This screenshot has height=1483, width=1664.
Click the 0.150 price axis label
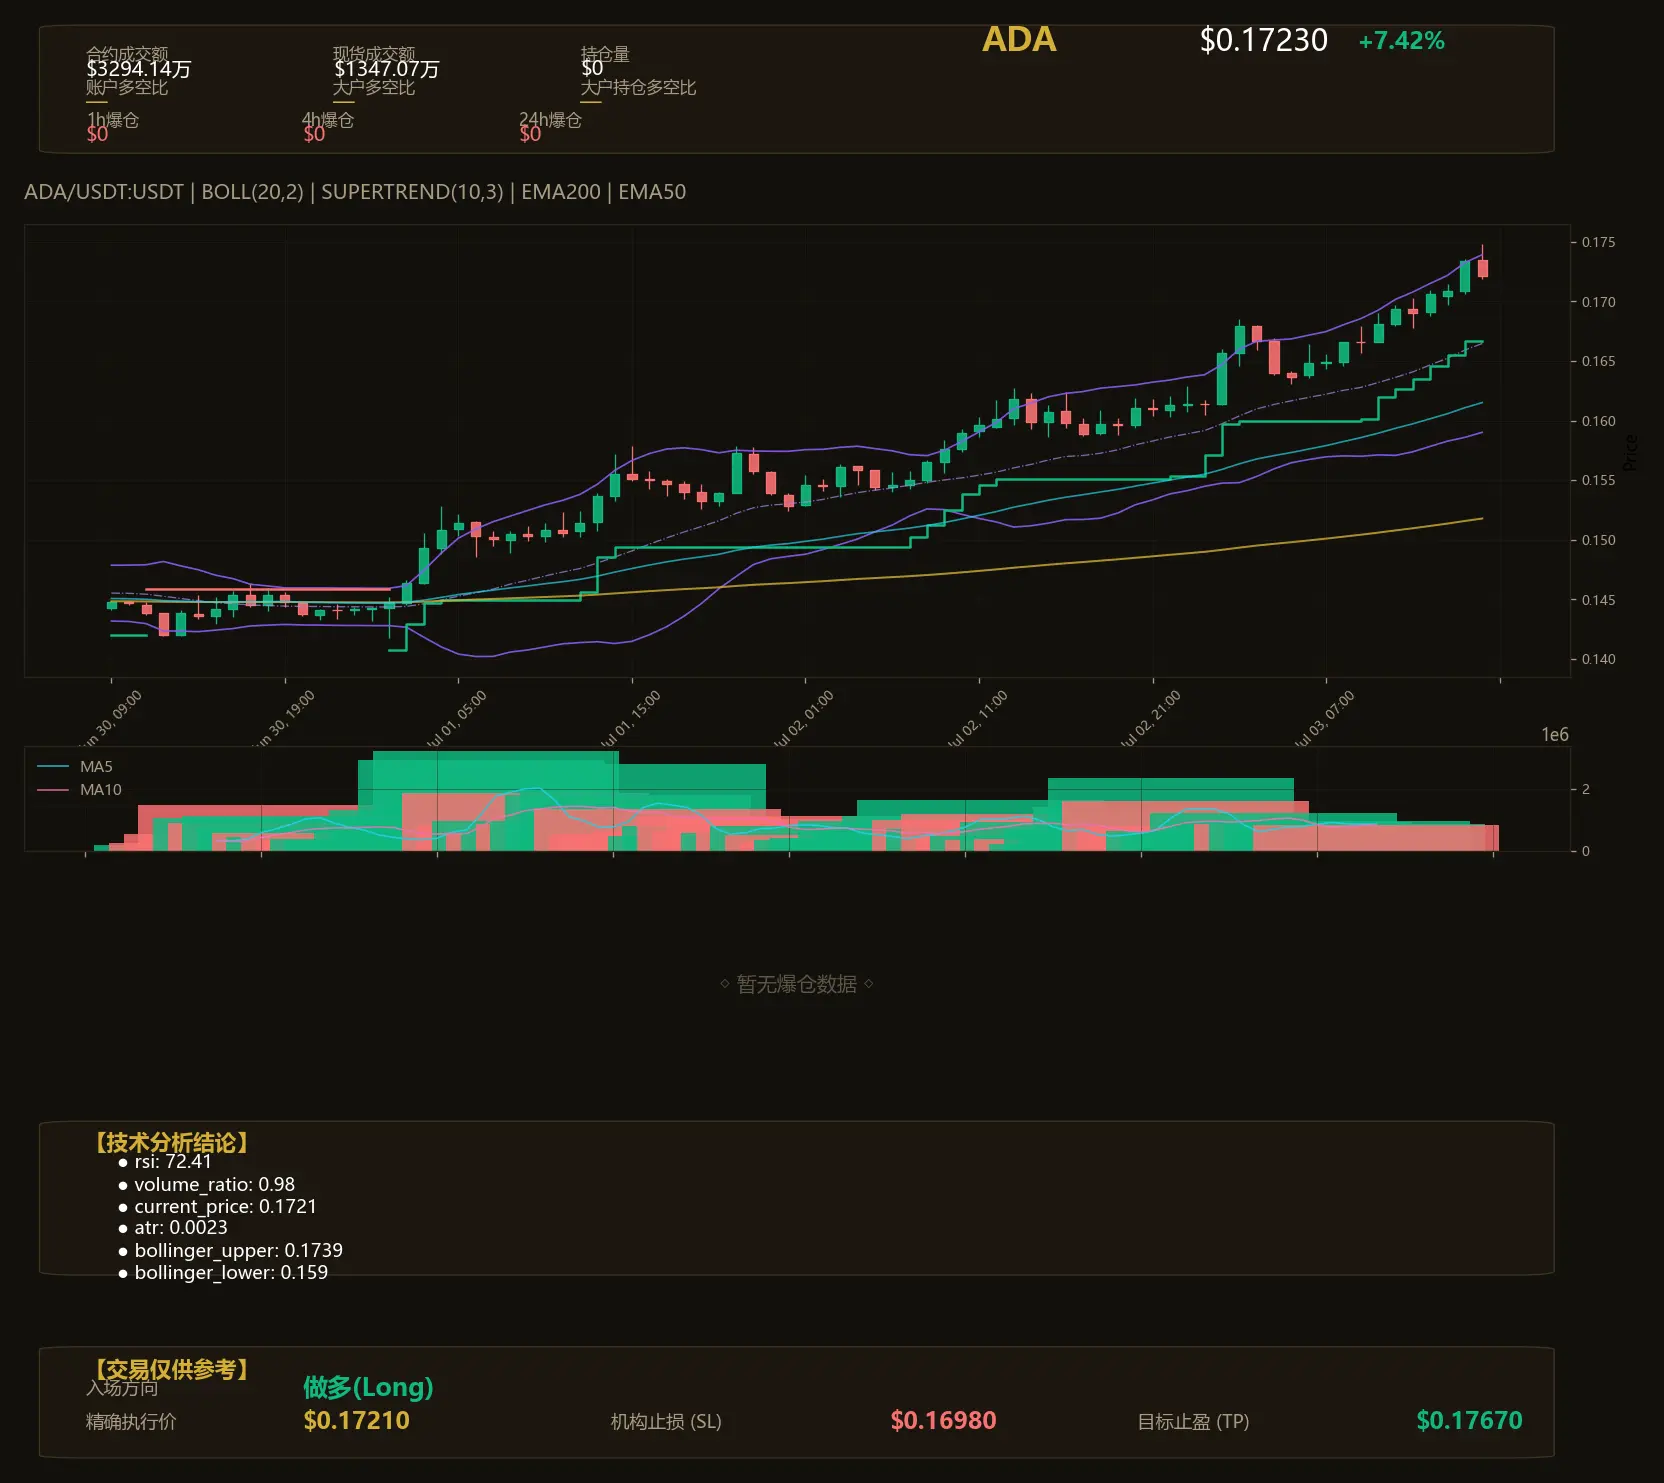[1598, 540]
